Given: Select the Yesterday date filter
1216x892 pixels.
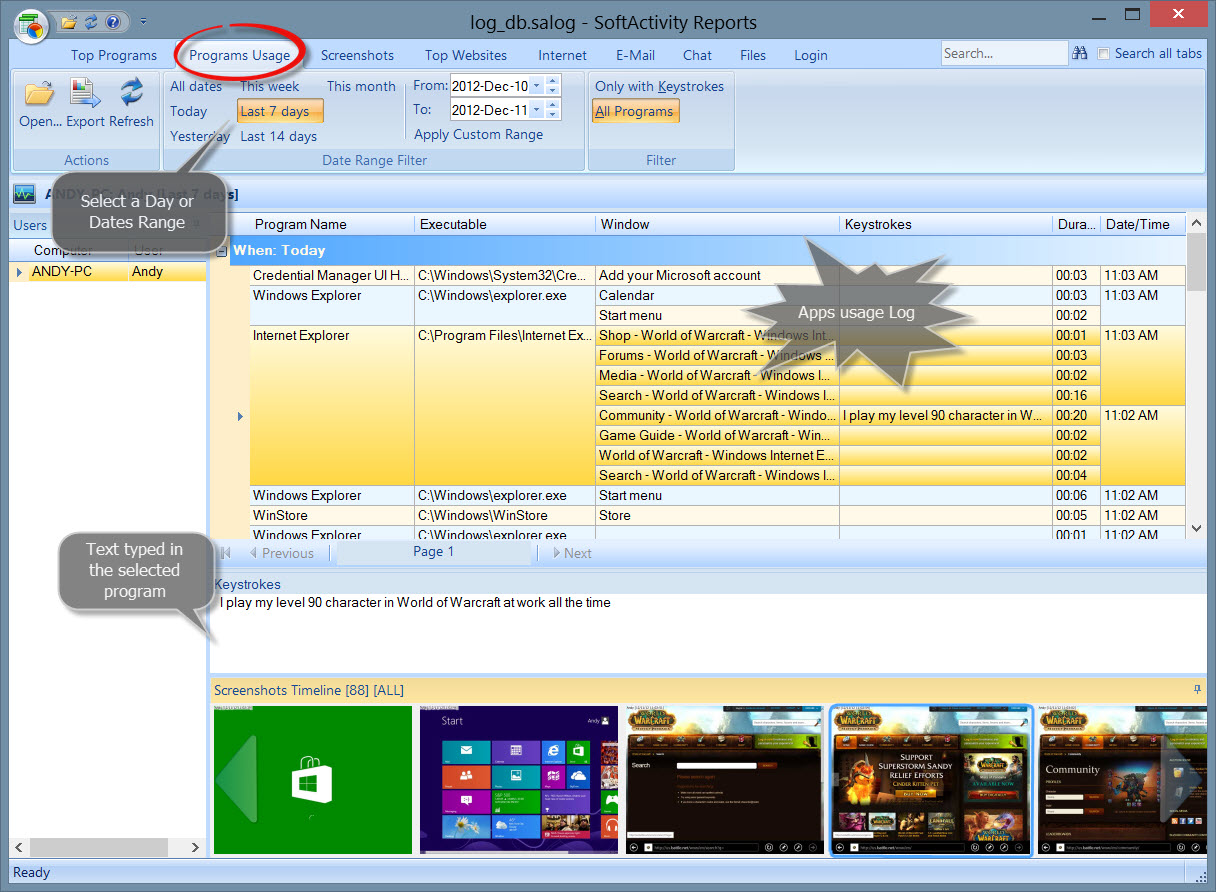Looking at the screenshot, I should [x=200, y=136].
